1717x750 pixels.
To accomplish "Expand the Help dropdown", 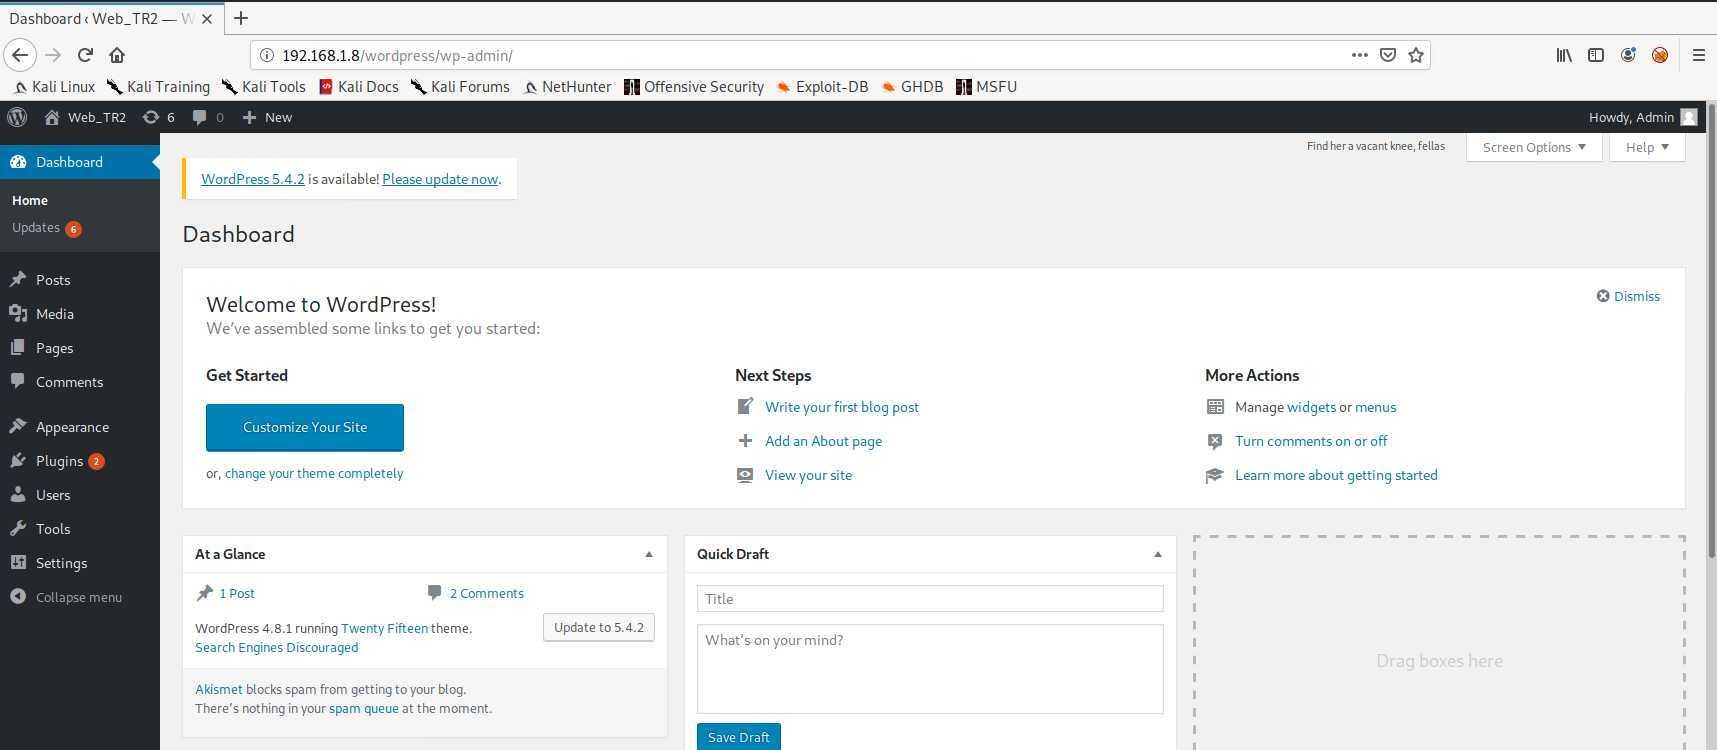I will click(1647, 147).
